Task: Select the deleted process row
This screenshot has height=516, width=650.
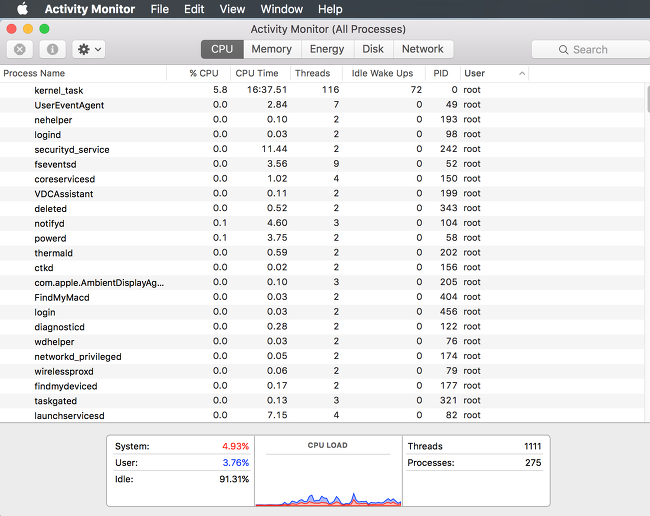Action: pos(322,208)
